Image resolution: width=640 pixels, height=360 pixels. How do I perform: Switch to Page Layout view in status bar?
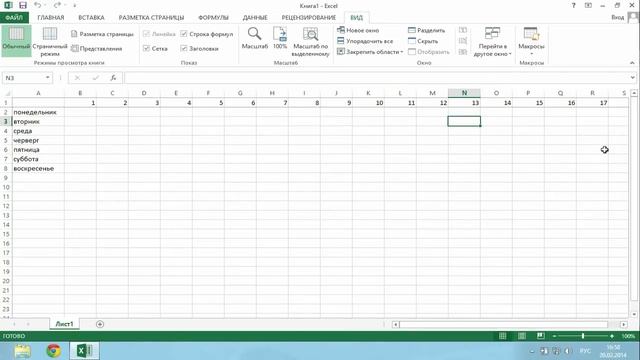[x=522, y=336]
